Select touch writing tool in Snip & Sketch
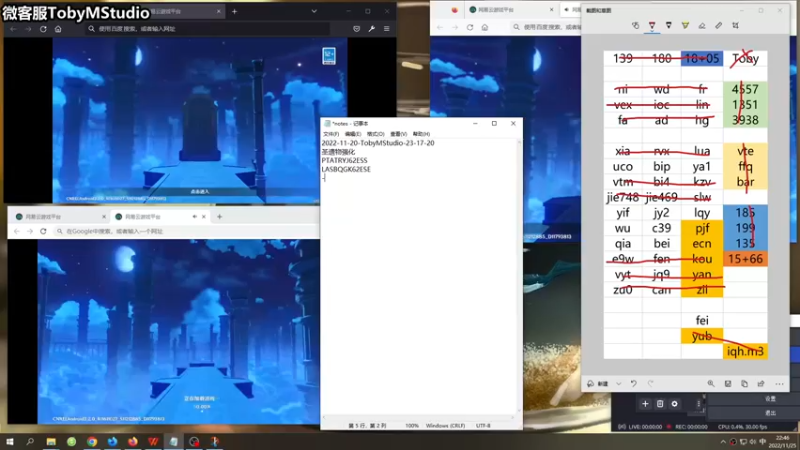800x450 pixels. tap(635, 25)
